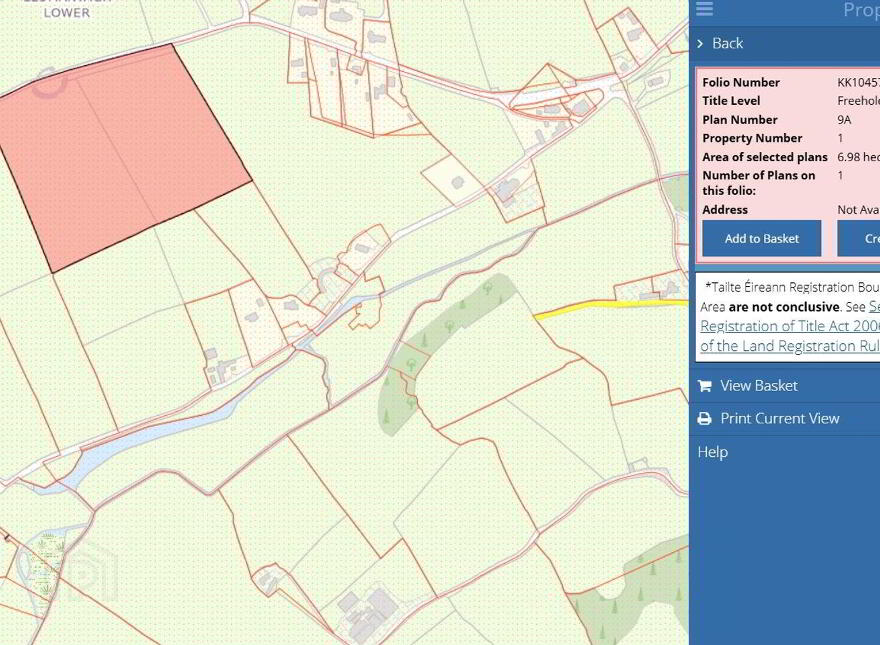Select Print Current View
Image resolution: width=880 pixels, height=645 pixels.
coord(780,418)
